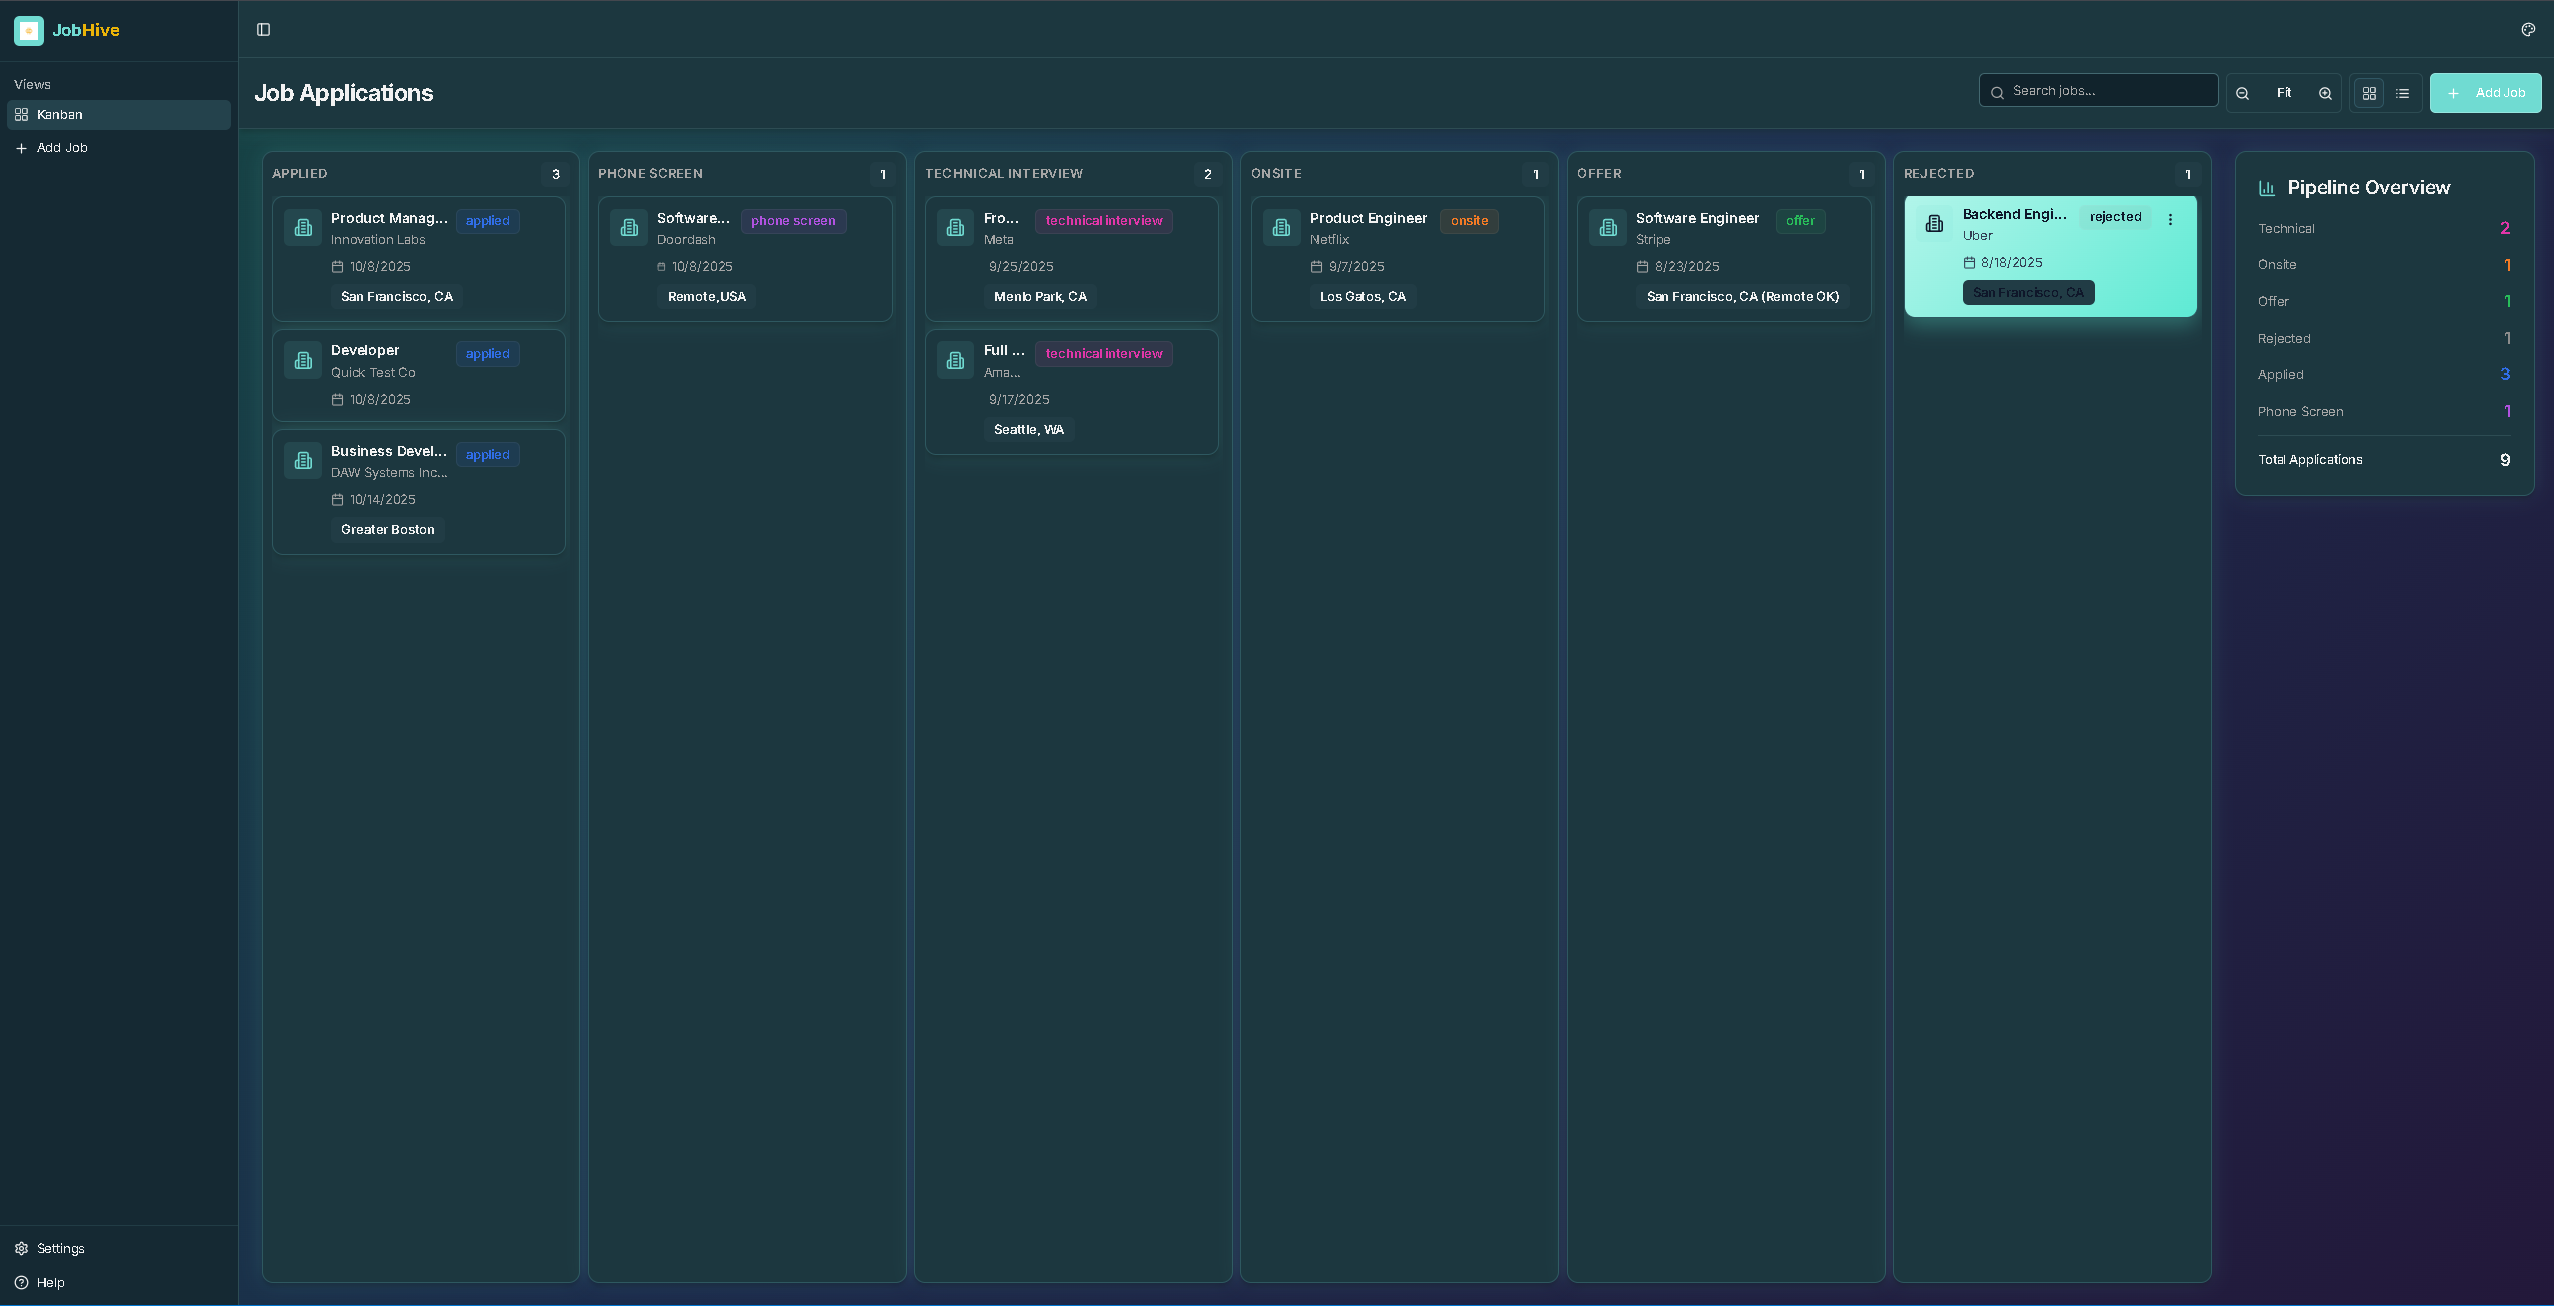Select Kanban under Views in the sidebar
The image size is (2554, 1306).
click(x=57, y=114)
